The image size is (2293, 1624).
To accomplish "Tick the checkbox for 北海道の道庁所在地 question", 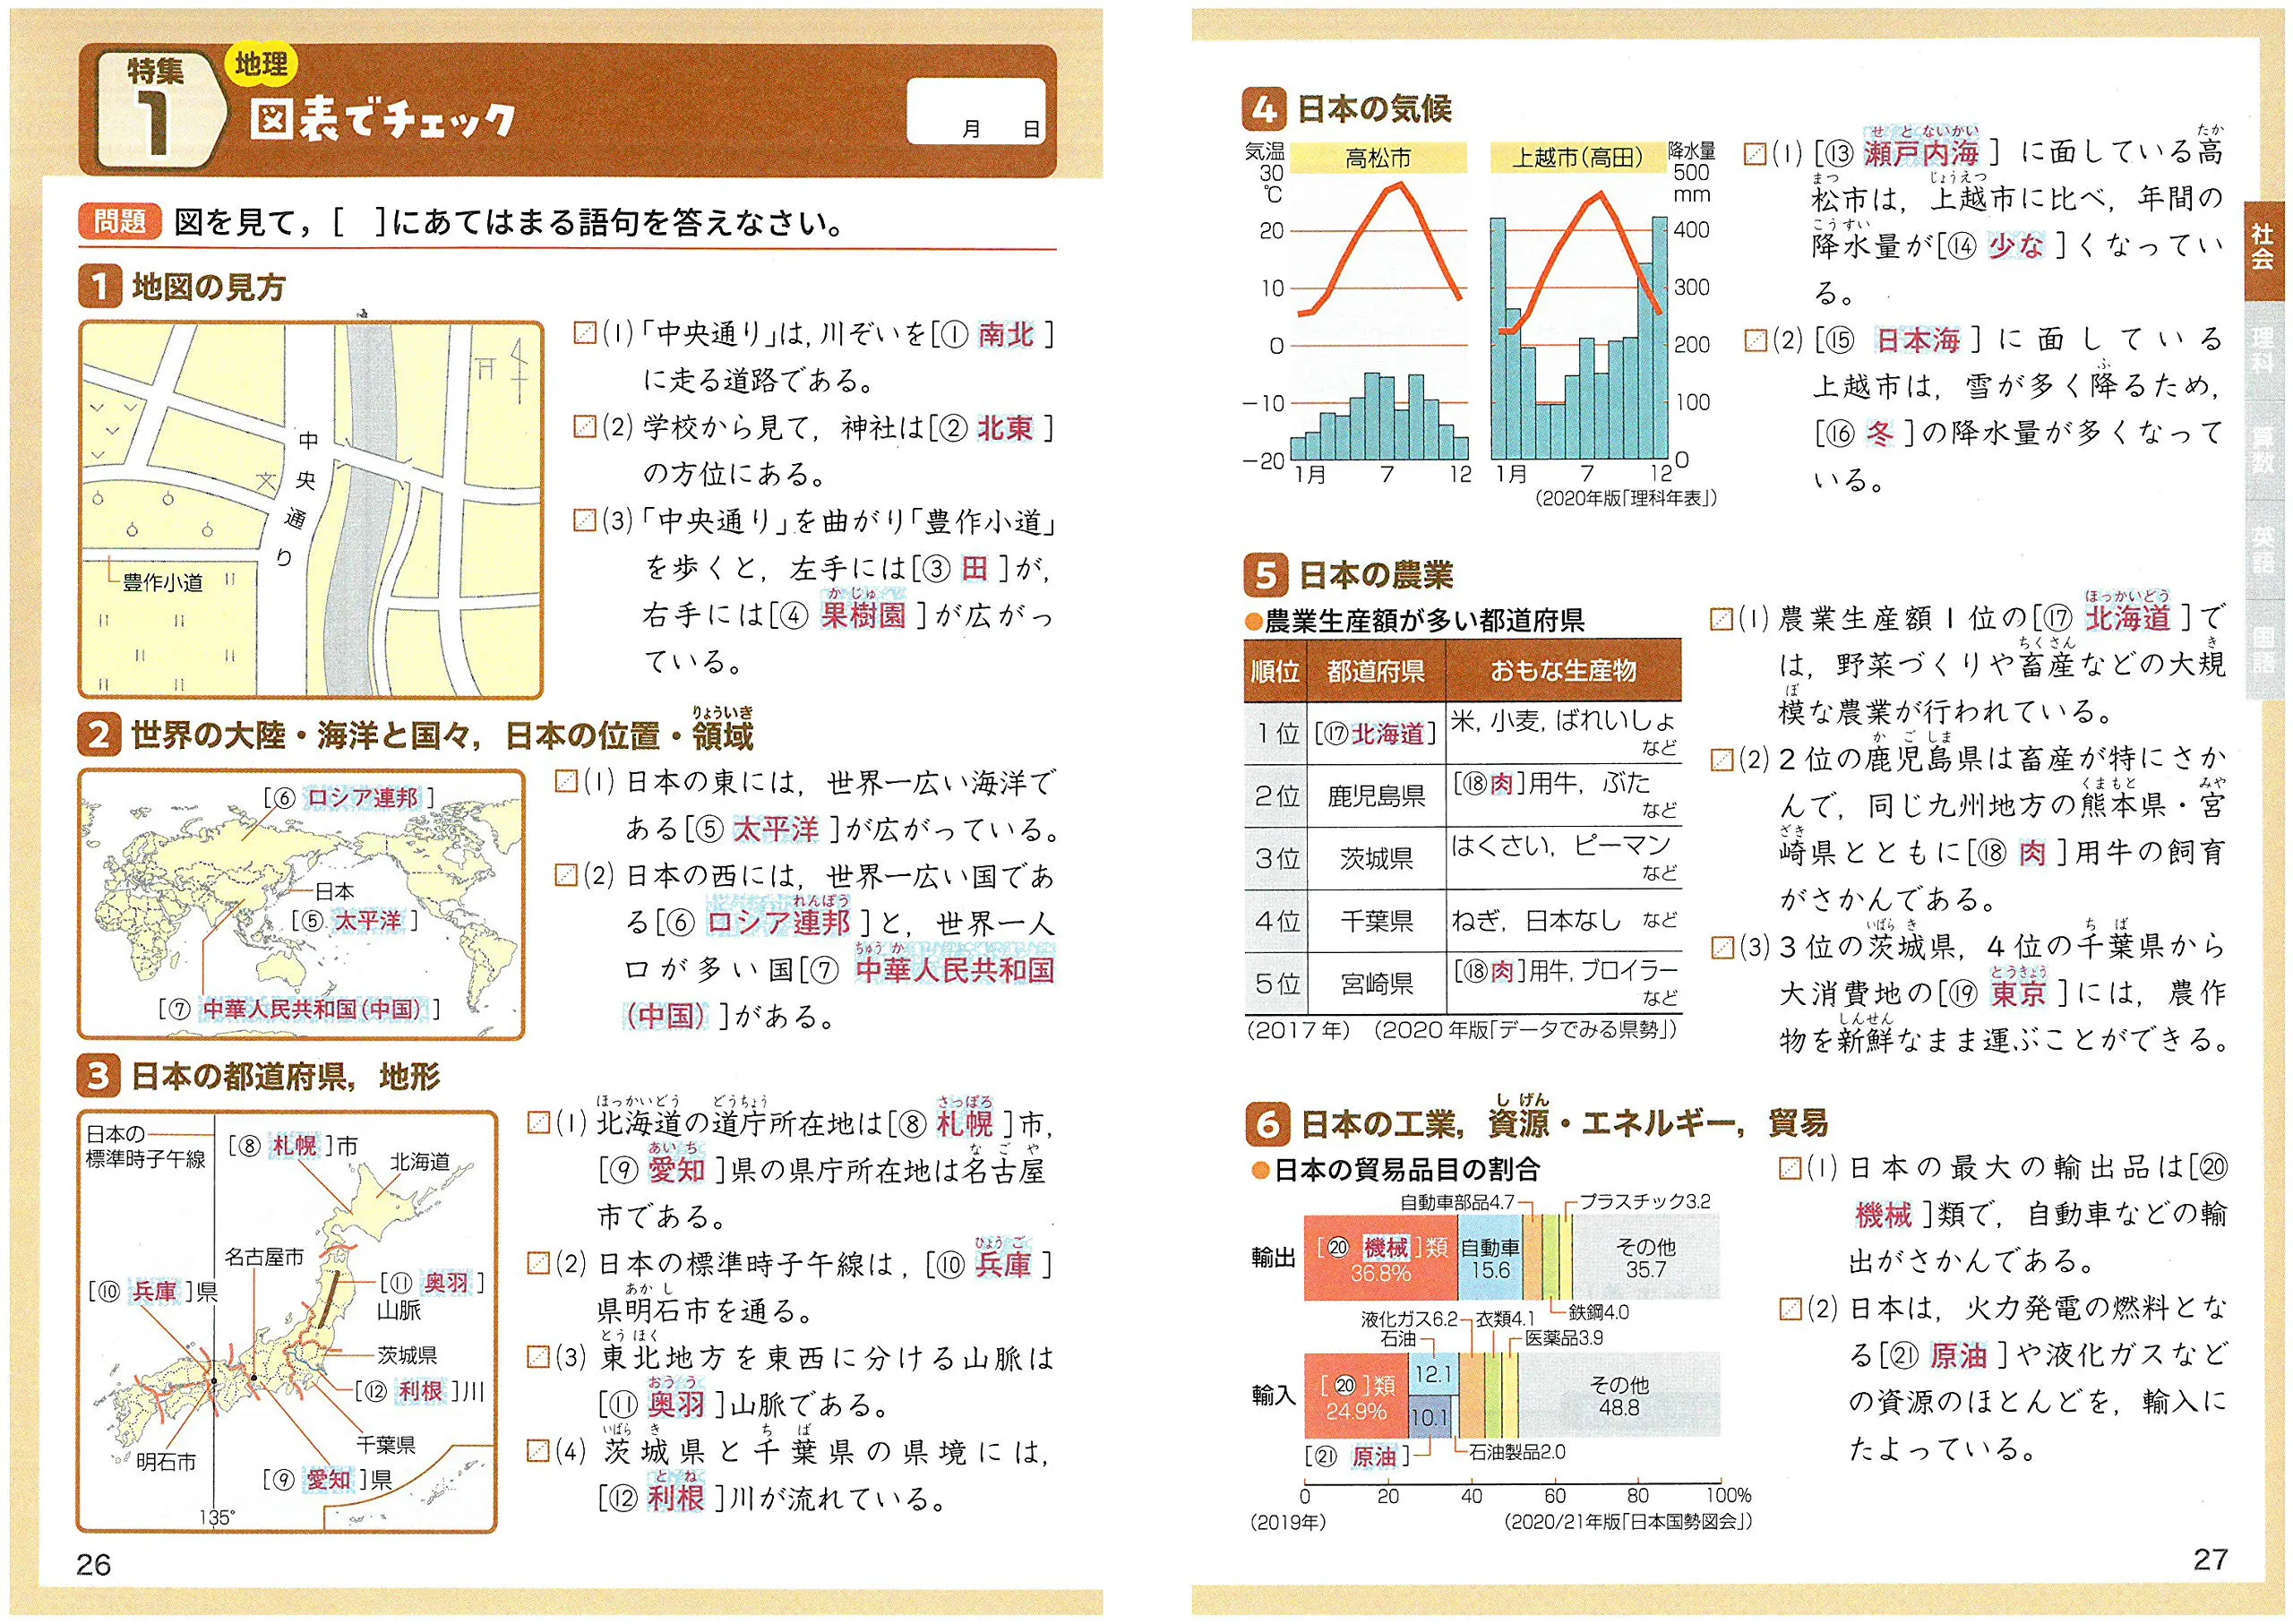I will pyautogui.click(x=538, y=1122).
